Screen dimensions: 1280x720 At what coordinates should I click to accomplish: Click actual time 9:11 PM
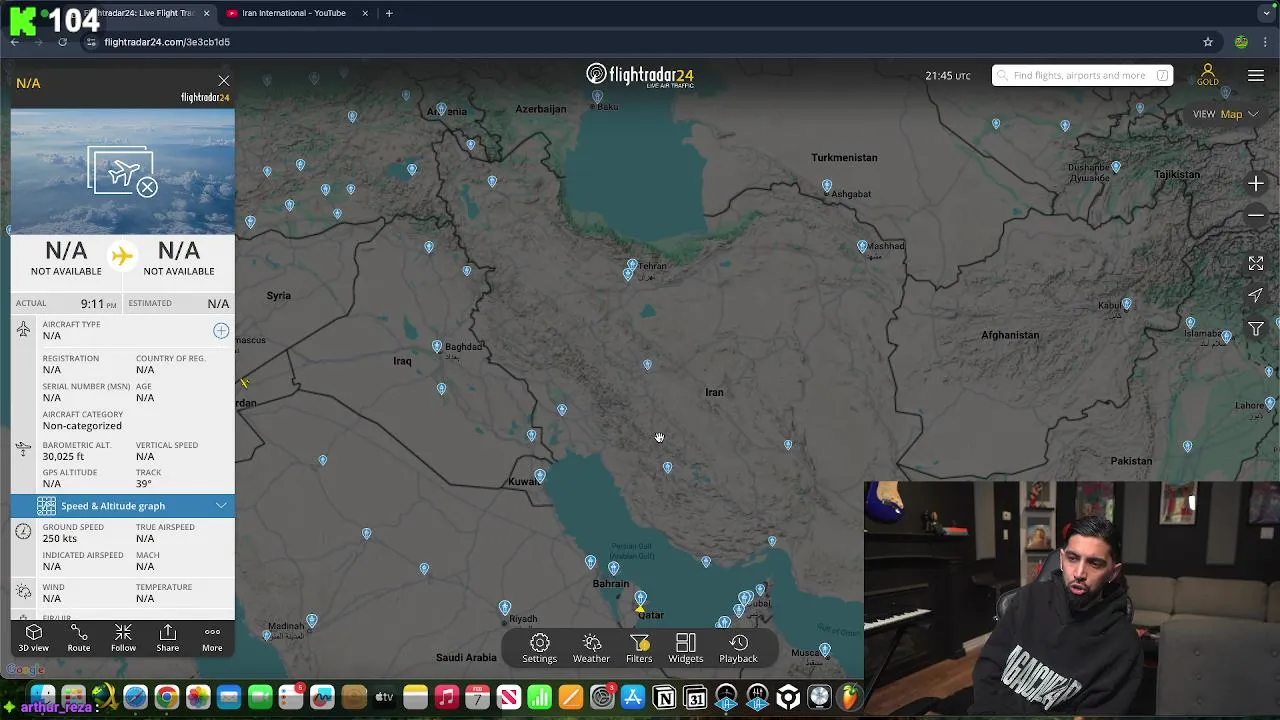(98, 303)
